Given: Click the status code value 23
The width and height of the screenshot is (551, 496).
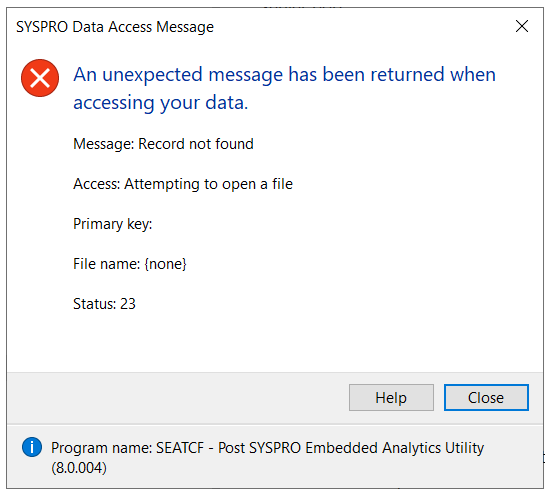Looking at the screenshot, I should pos(128,304).
